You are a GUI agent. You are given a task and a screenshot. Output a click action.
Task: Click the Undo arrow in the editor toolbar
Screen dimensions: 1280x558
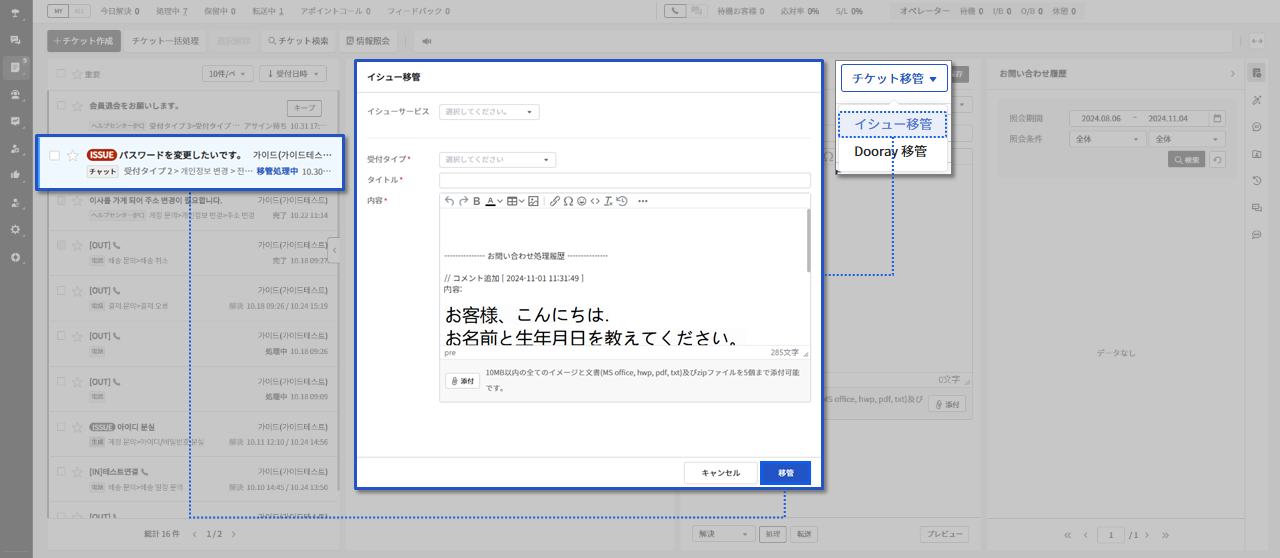(450, 201)
